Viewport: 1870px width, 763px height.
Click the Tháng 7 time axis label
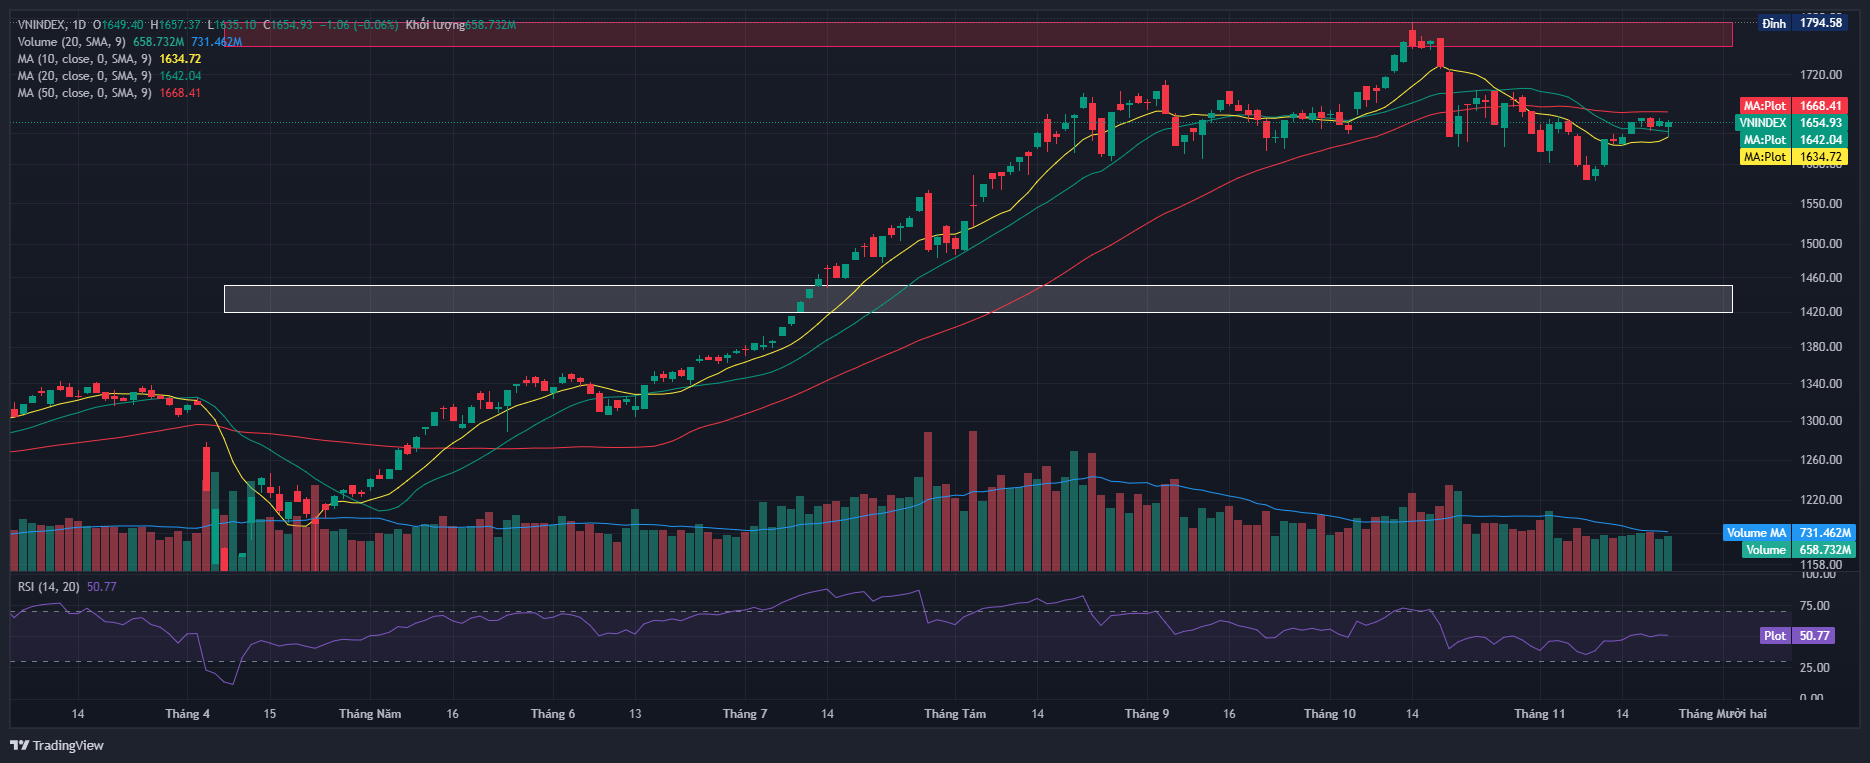click(x=744, y=714)
